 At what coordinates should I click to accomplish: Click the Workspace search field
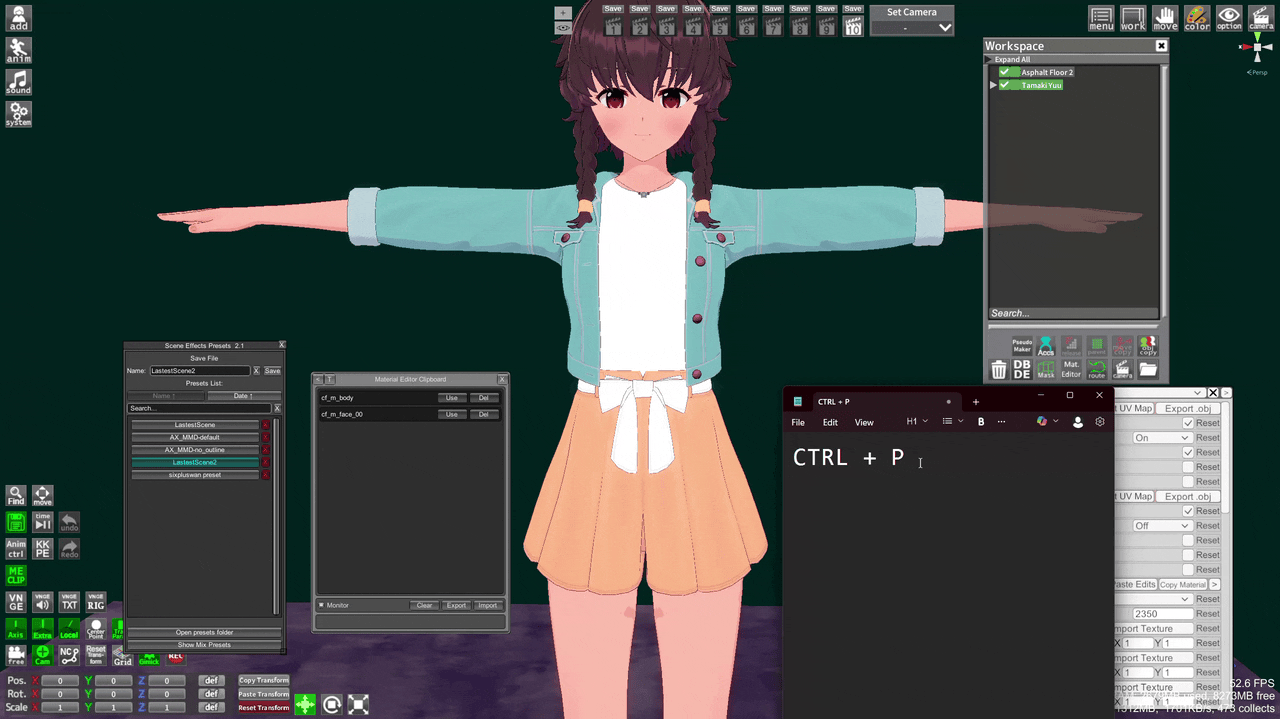tap(1070, 313)
